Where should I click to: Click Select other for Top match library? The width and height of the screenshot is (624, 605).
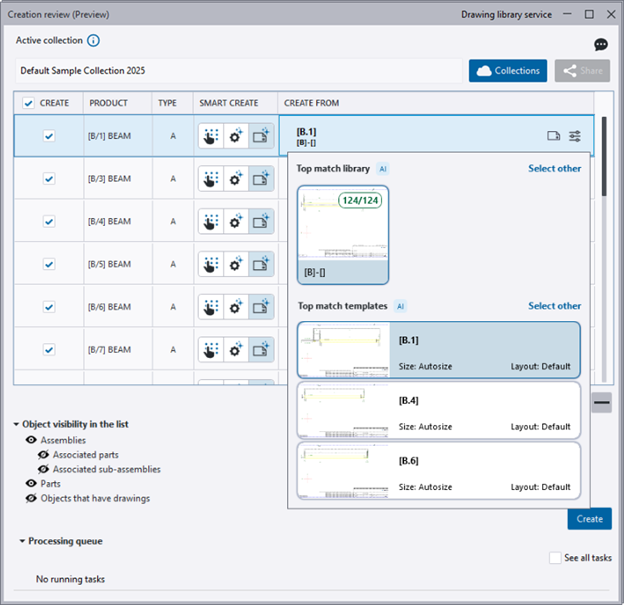(554, 169)
